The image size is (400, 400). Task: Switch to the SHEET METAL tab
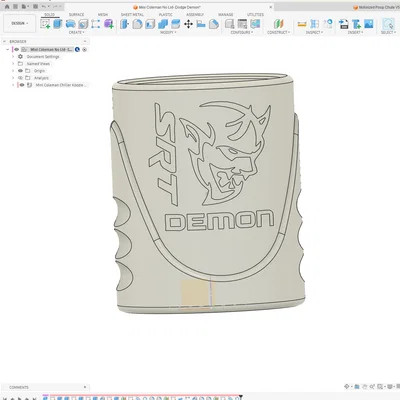(x=132, y=15)
